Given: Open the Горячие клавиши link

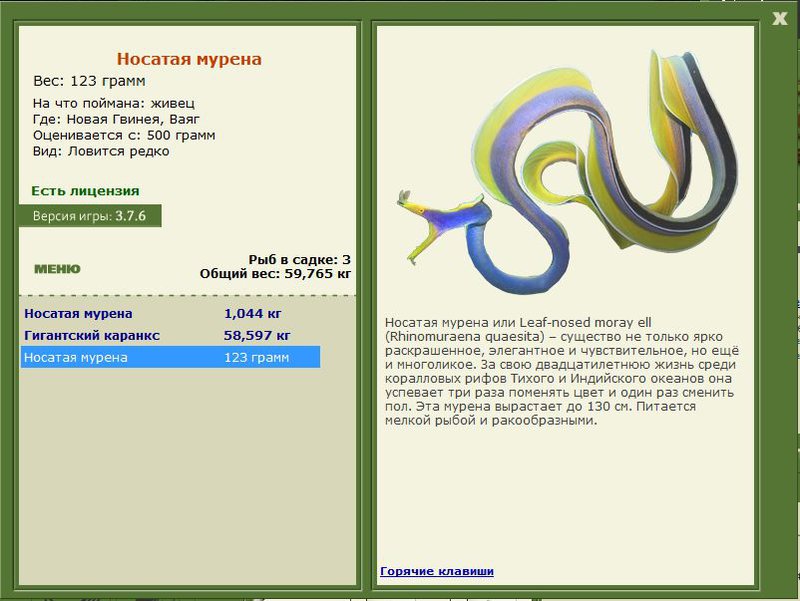Looking at the screenshot, I should (x=437, y=571).
